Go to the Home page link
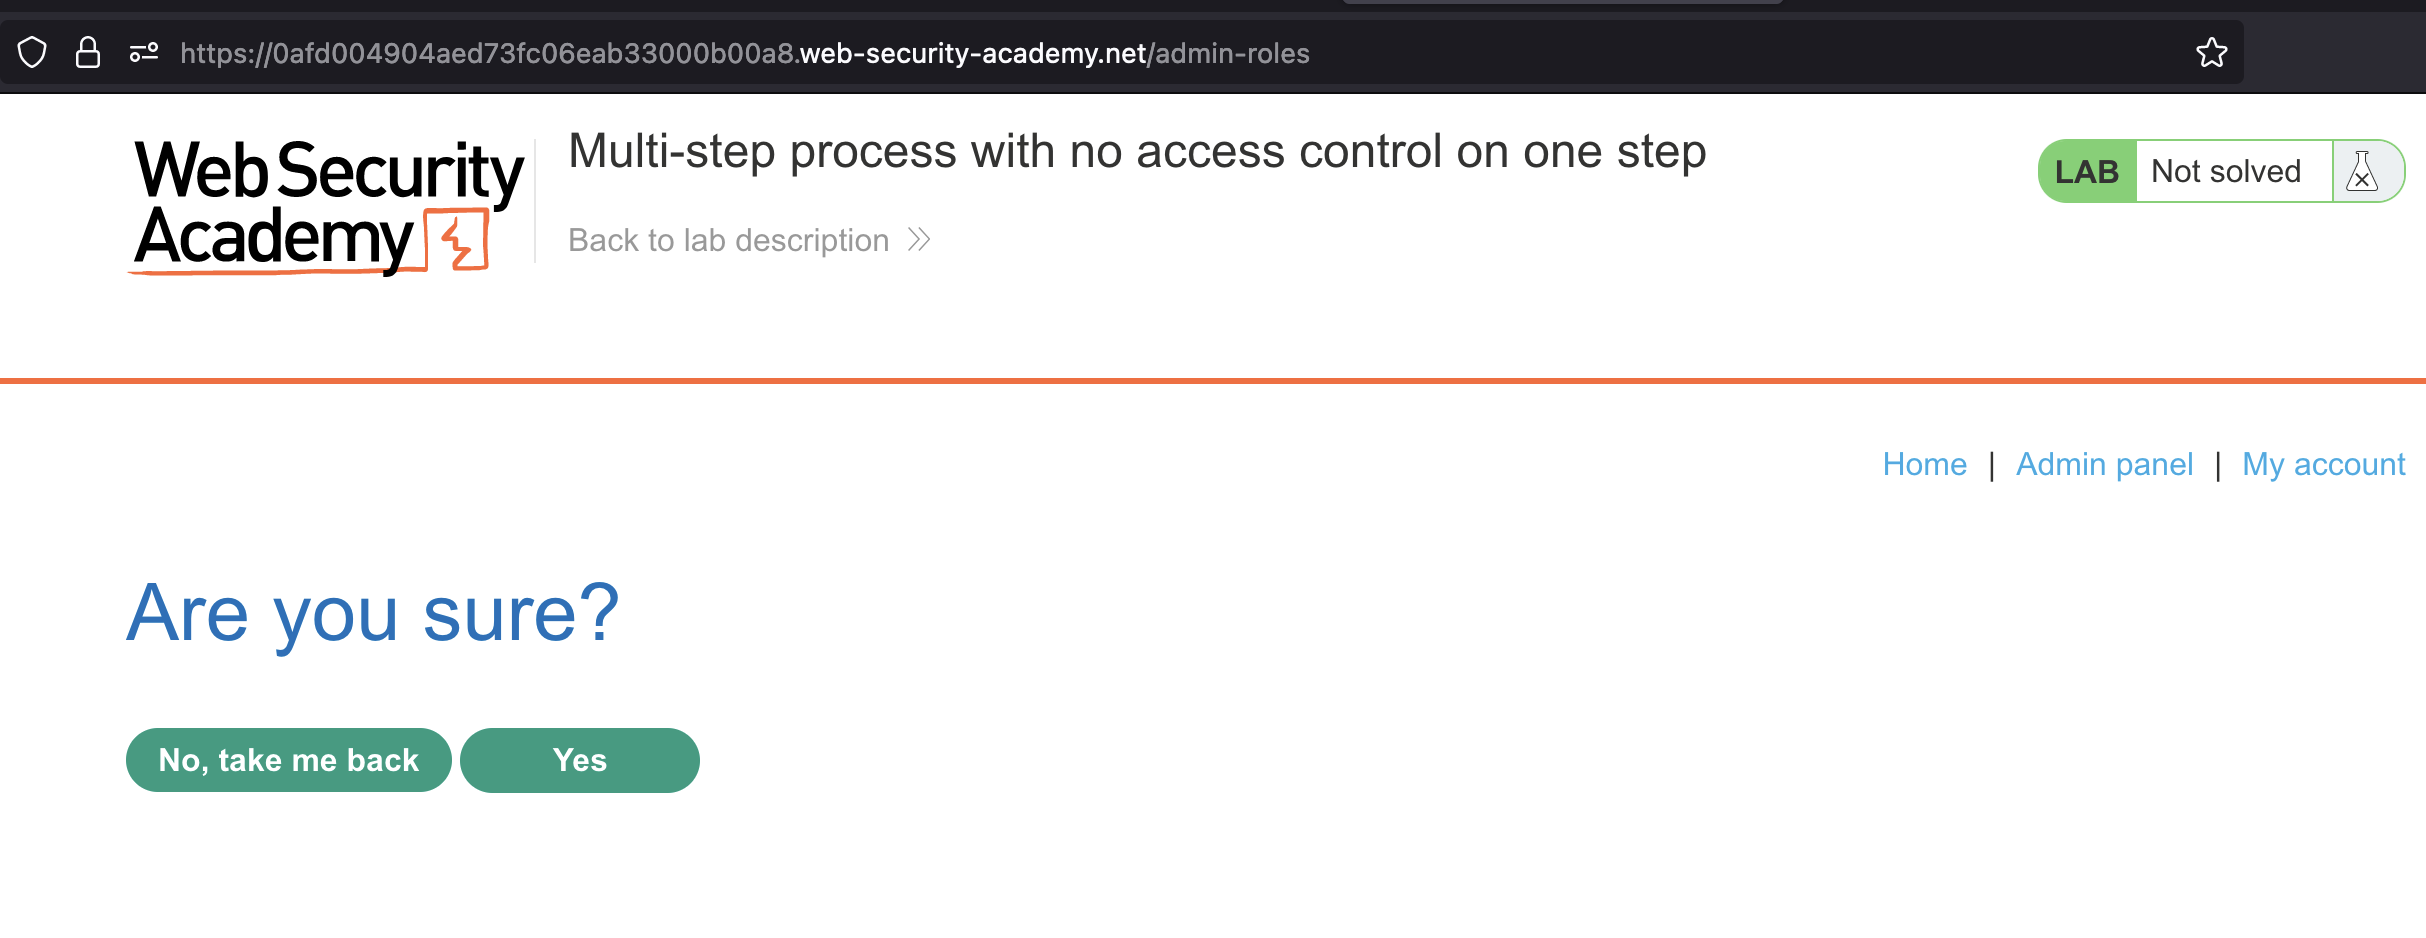Image resolution: width=2426 pixels, height=938 pixels. click(1924, 464)
